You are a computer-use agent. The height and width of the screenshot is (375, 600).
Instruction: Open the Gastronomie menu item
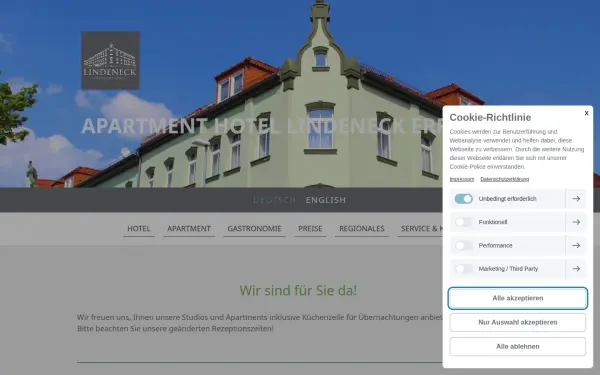pos(254,229)
